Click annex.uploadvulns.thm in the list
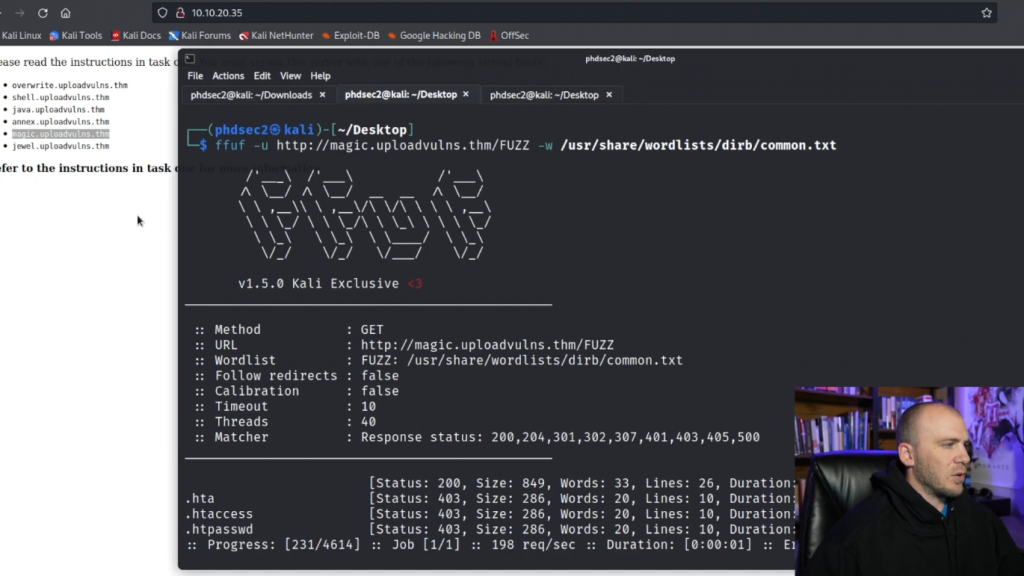This screenshot has width=1024, height=576. tap(61, 121)
